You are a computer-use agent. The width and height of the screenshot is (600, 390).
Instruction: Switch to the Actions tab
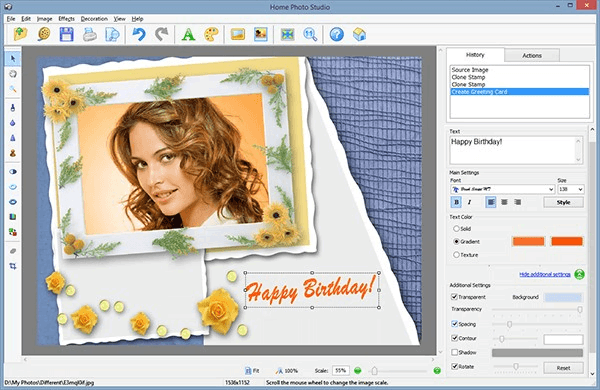pos(532,55)
